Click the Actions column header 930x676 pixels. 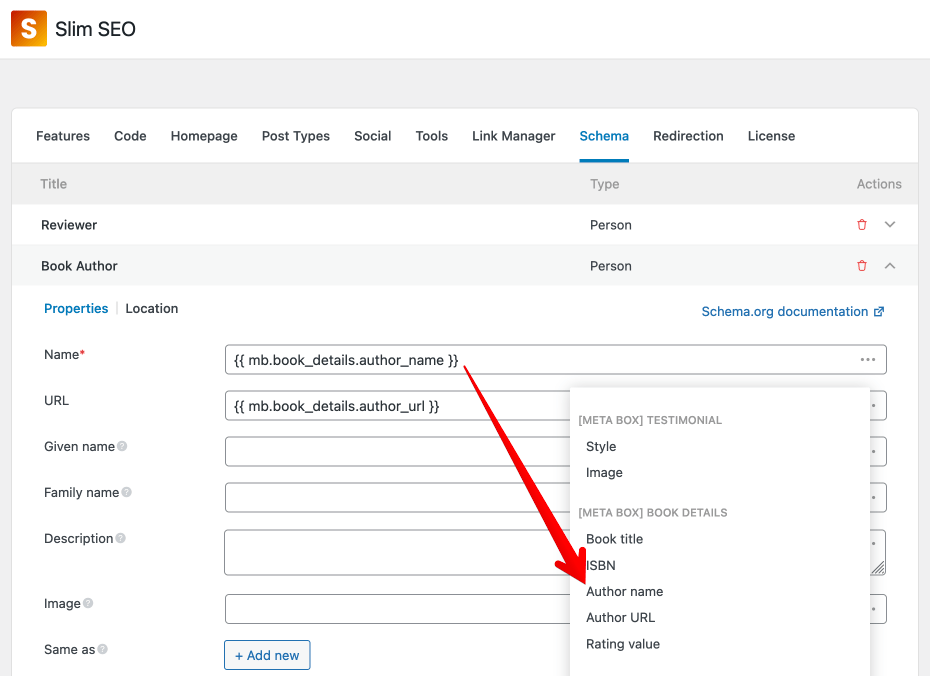(x=879, y=184)
